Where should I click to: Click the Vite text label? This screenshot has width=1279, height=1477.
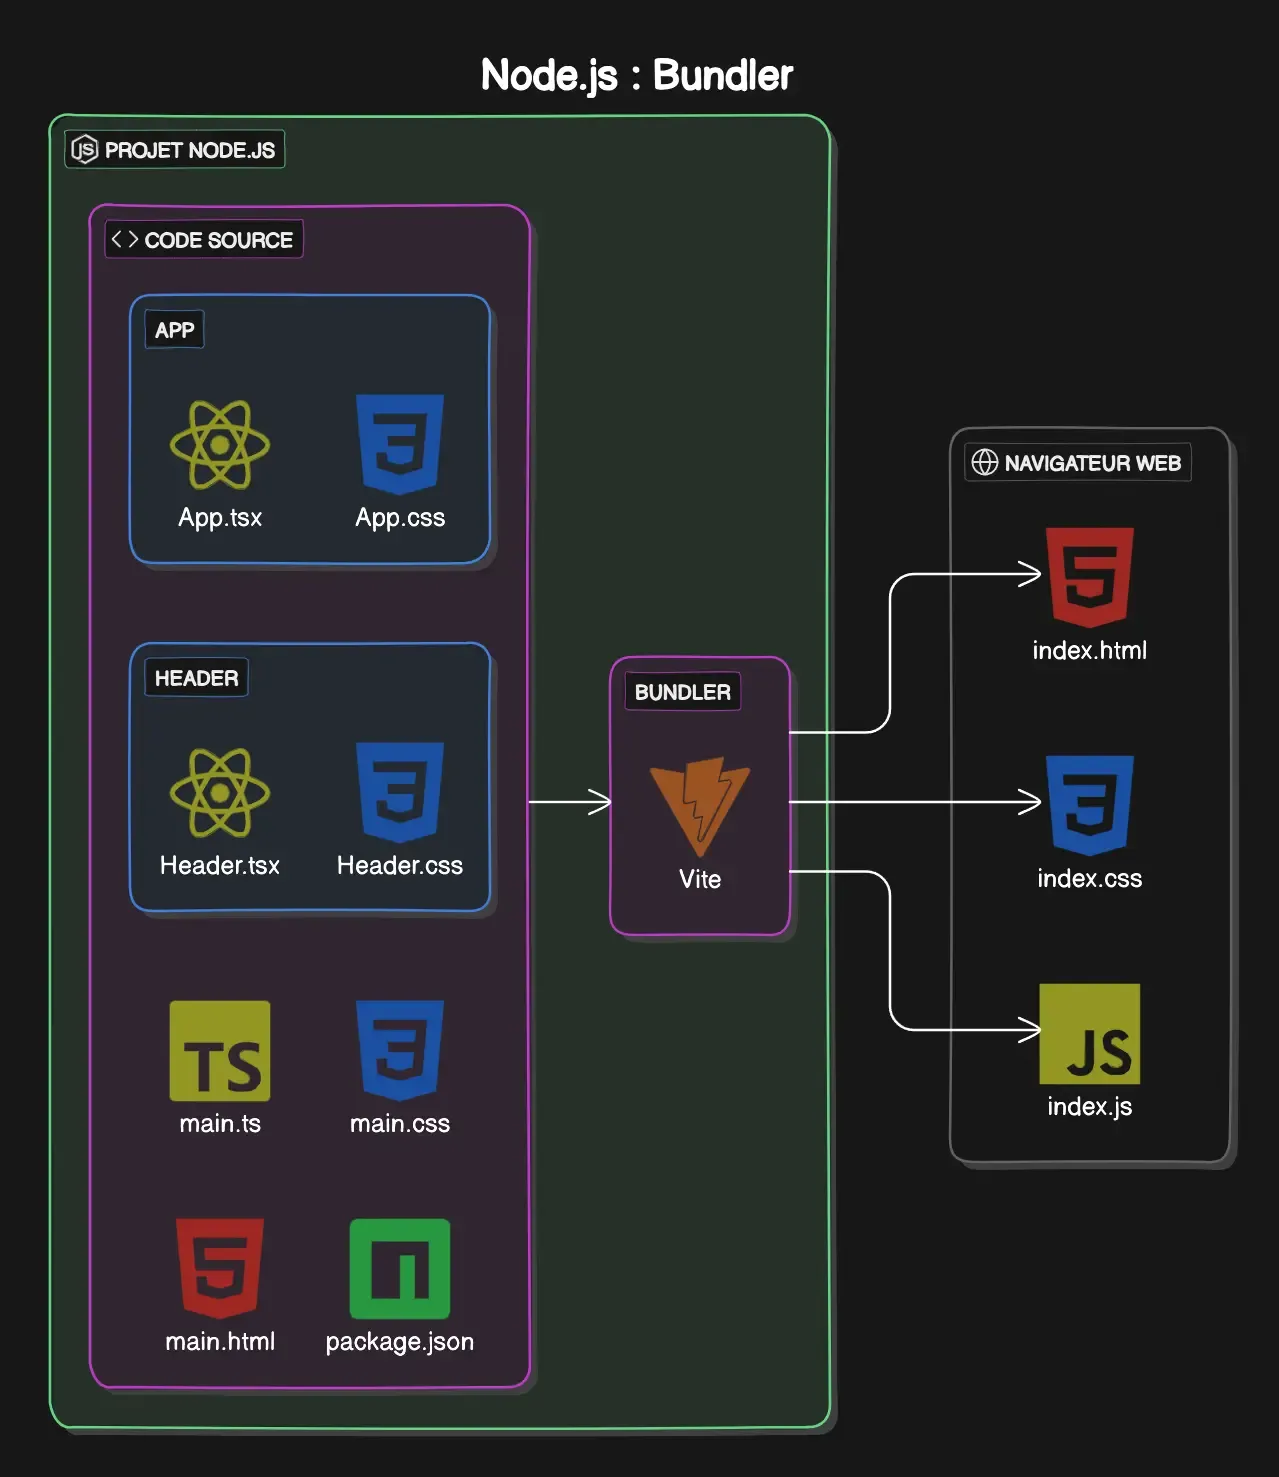click(700, 879)
